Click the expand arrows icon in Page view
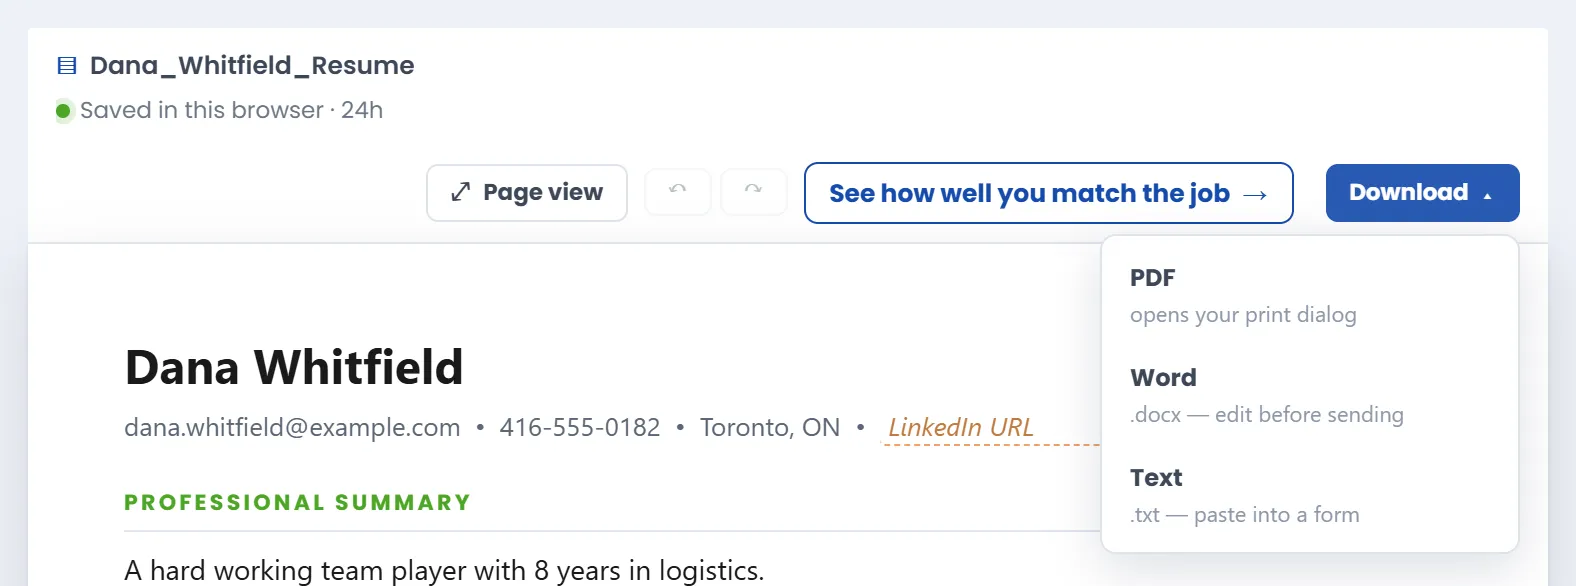This screenshot has width=1576, height=586. [x=460, y=192]
